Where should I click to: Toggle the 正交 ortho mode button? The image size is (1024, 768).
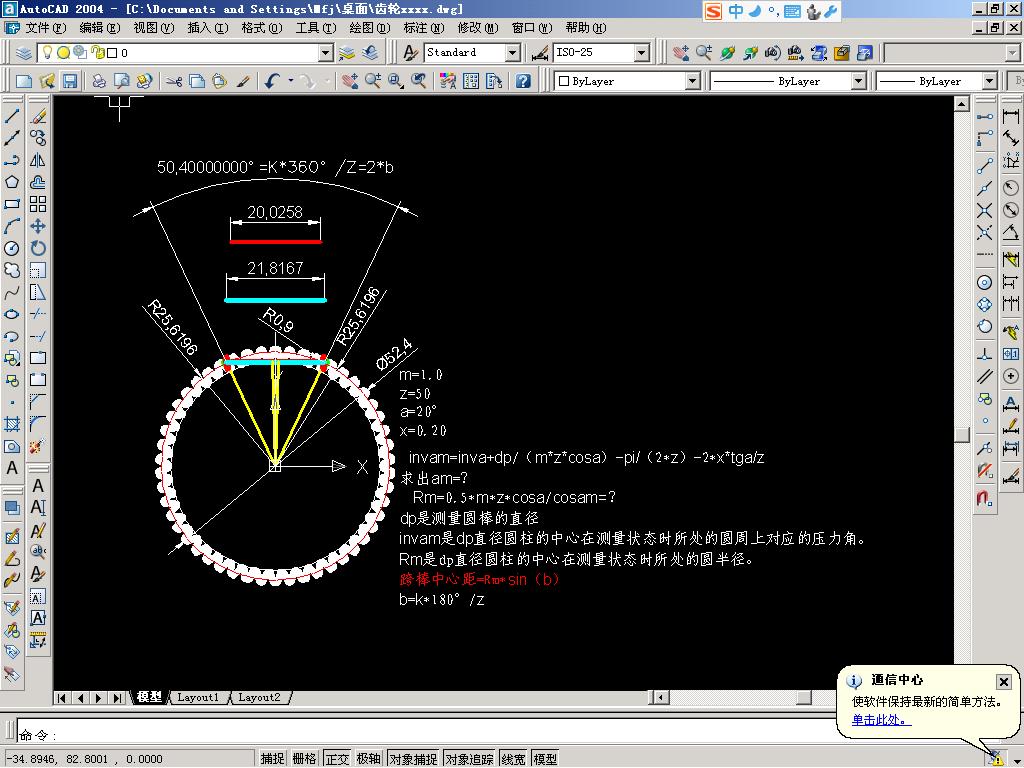point(337,758)
